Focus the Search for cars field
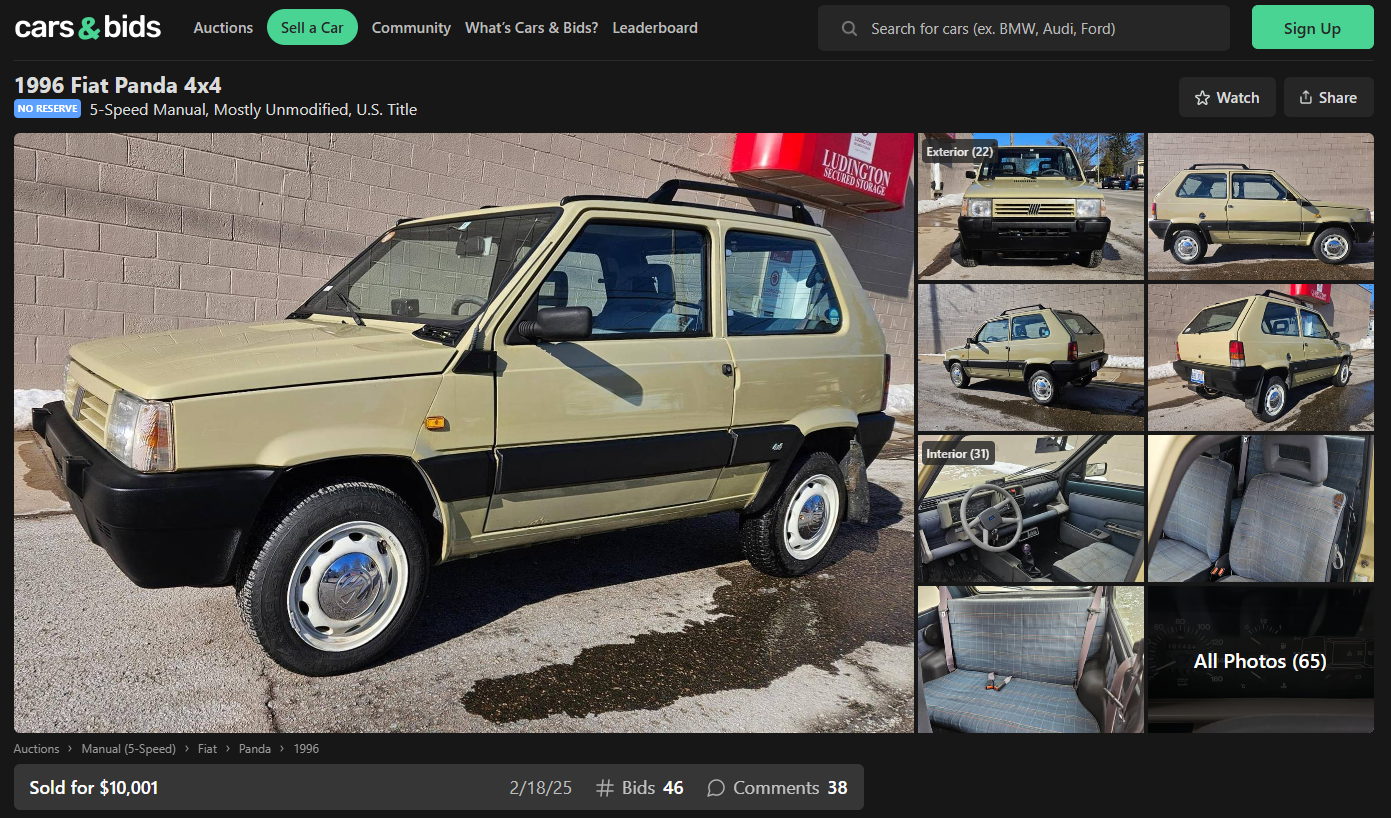 1024,28
